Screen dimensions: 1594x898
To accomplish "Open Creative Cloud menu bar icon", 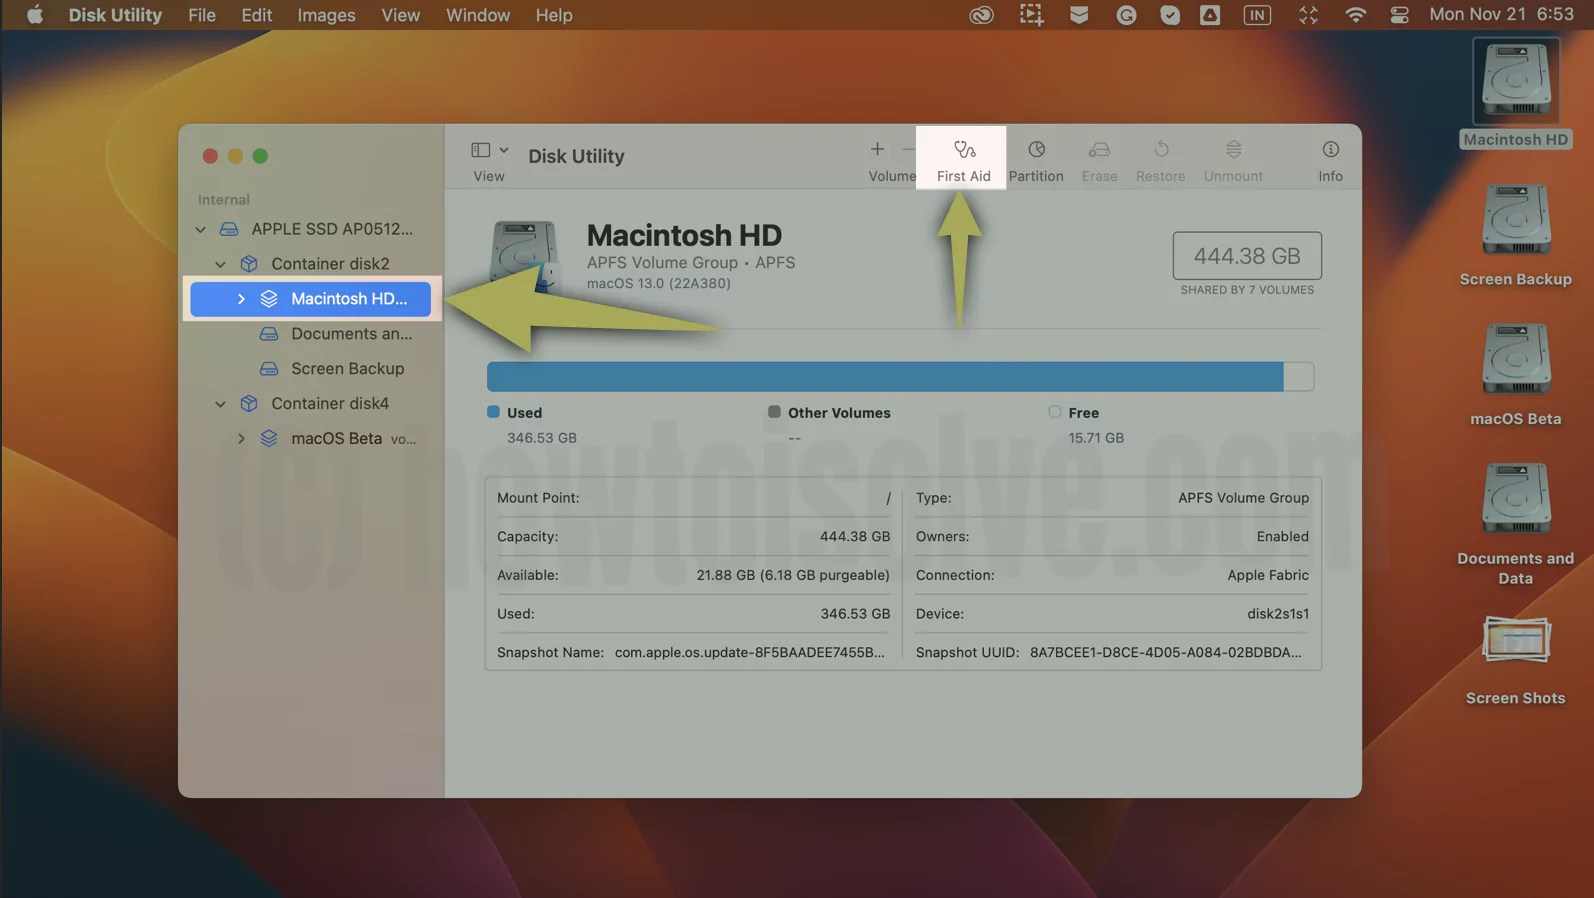I will (981, 15).
